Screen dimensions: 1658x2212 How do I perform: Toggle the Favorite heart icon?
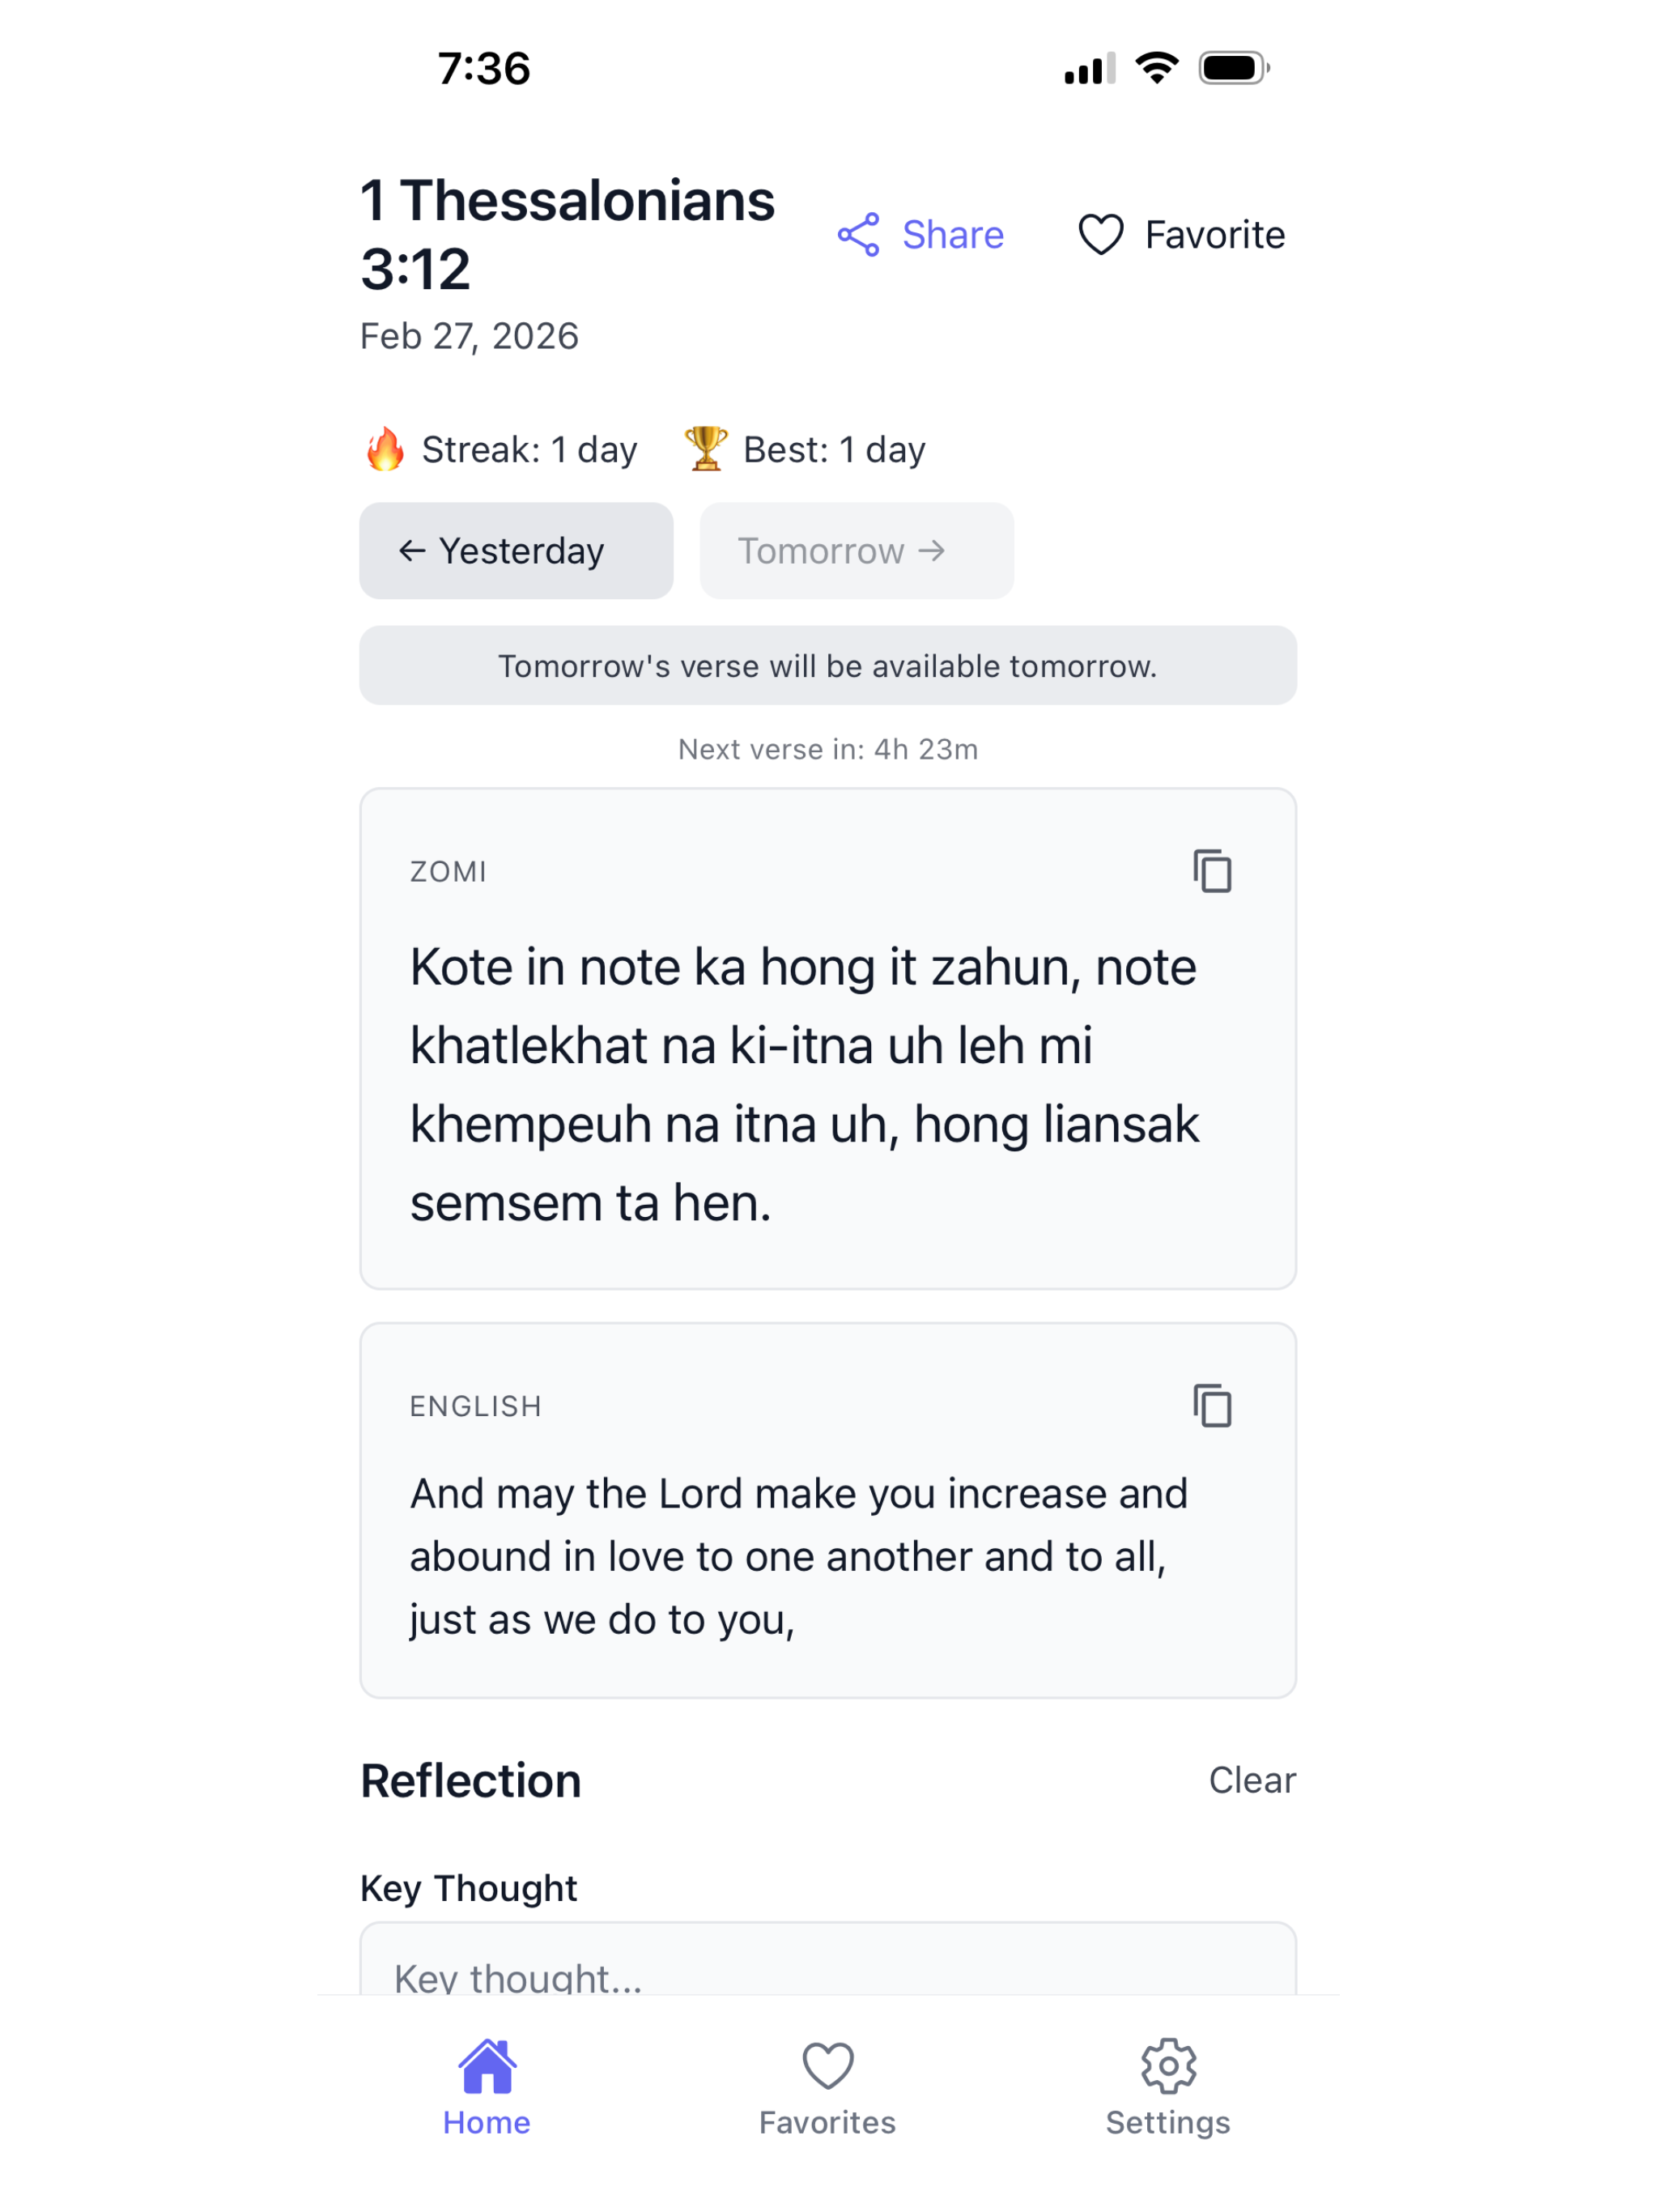coord(1101,235)
